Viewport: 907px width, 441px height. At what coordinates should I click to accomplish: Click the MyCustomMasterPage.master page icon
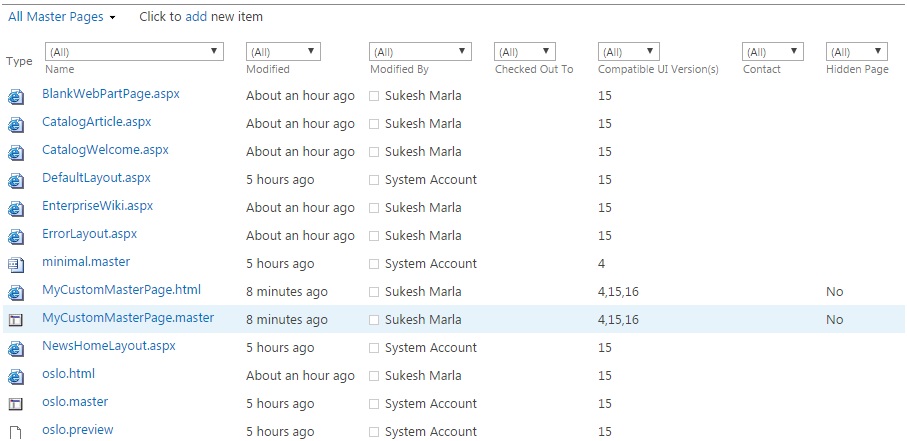coord(16,321)
